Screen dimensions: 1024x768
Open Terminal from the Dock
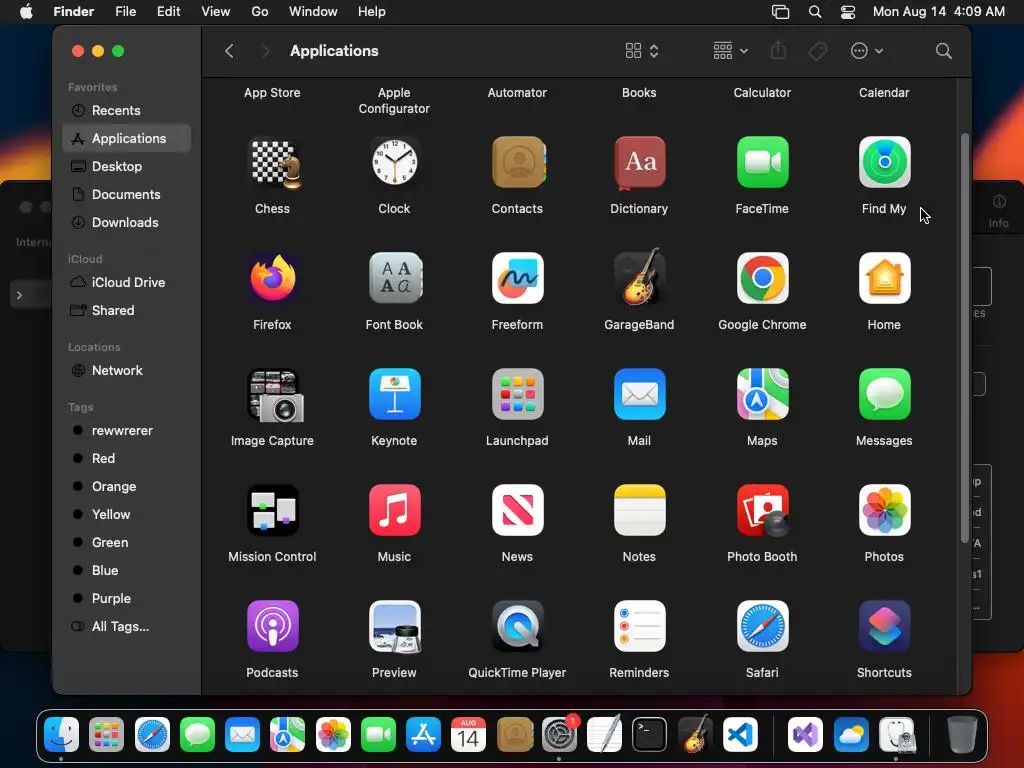(x=649, y=735)
